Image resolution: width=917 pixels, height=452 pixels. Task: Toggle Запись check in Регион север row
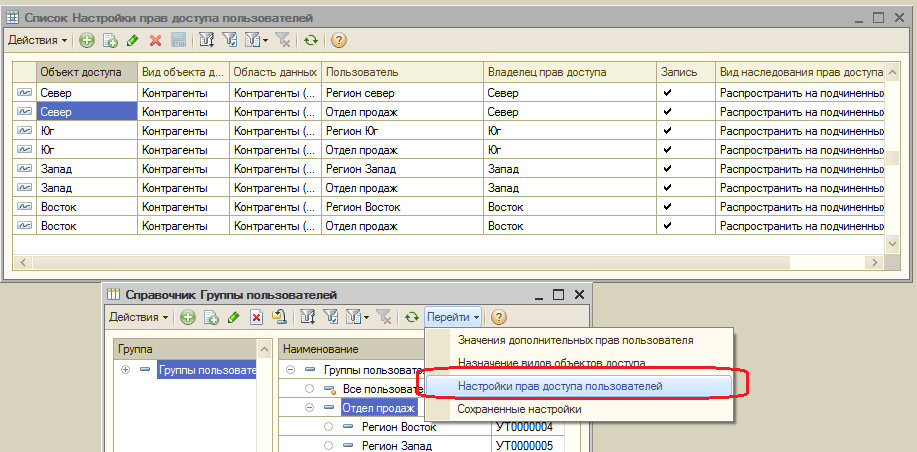point(667,92)
